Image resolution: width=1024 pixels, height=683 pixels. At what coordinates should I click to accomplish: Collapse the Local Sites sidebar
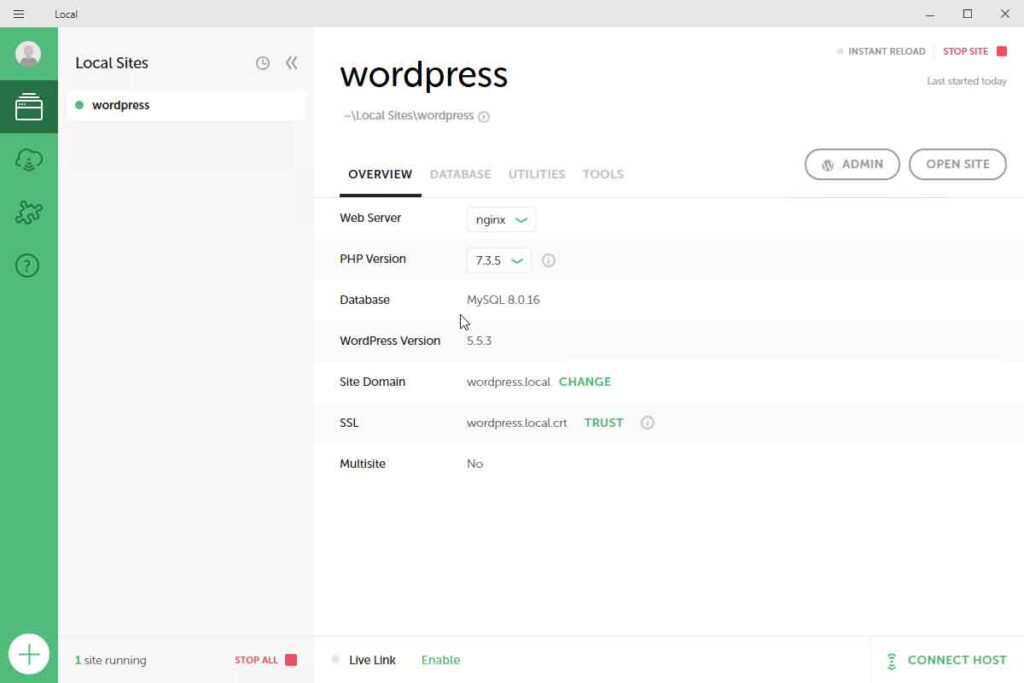coord(291,63)
